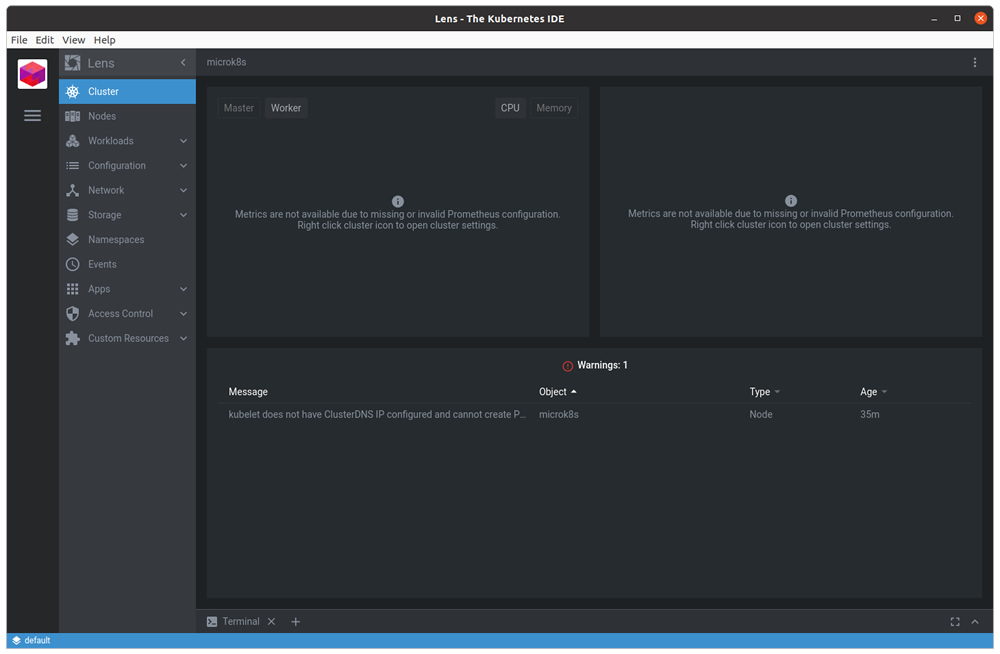Collapse the Lens sidebar with the left chevron
Image resolution: width=1000 pixels, height=654 pixels.
click(x=183, y=63)
